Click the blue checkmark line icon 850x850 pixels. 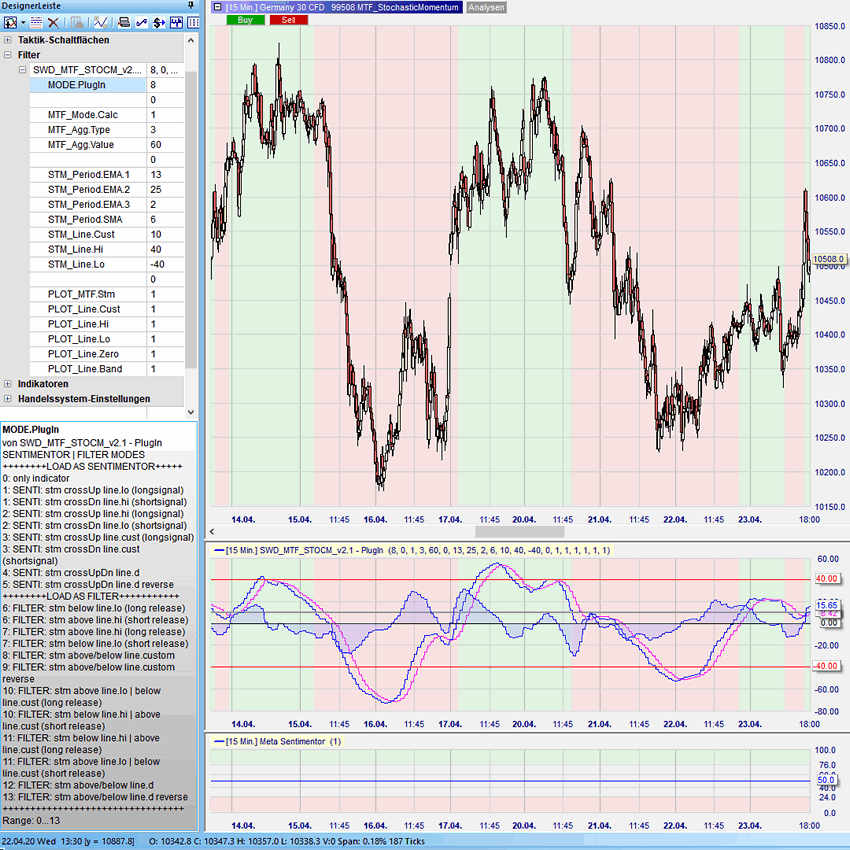(141, 22)
